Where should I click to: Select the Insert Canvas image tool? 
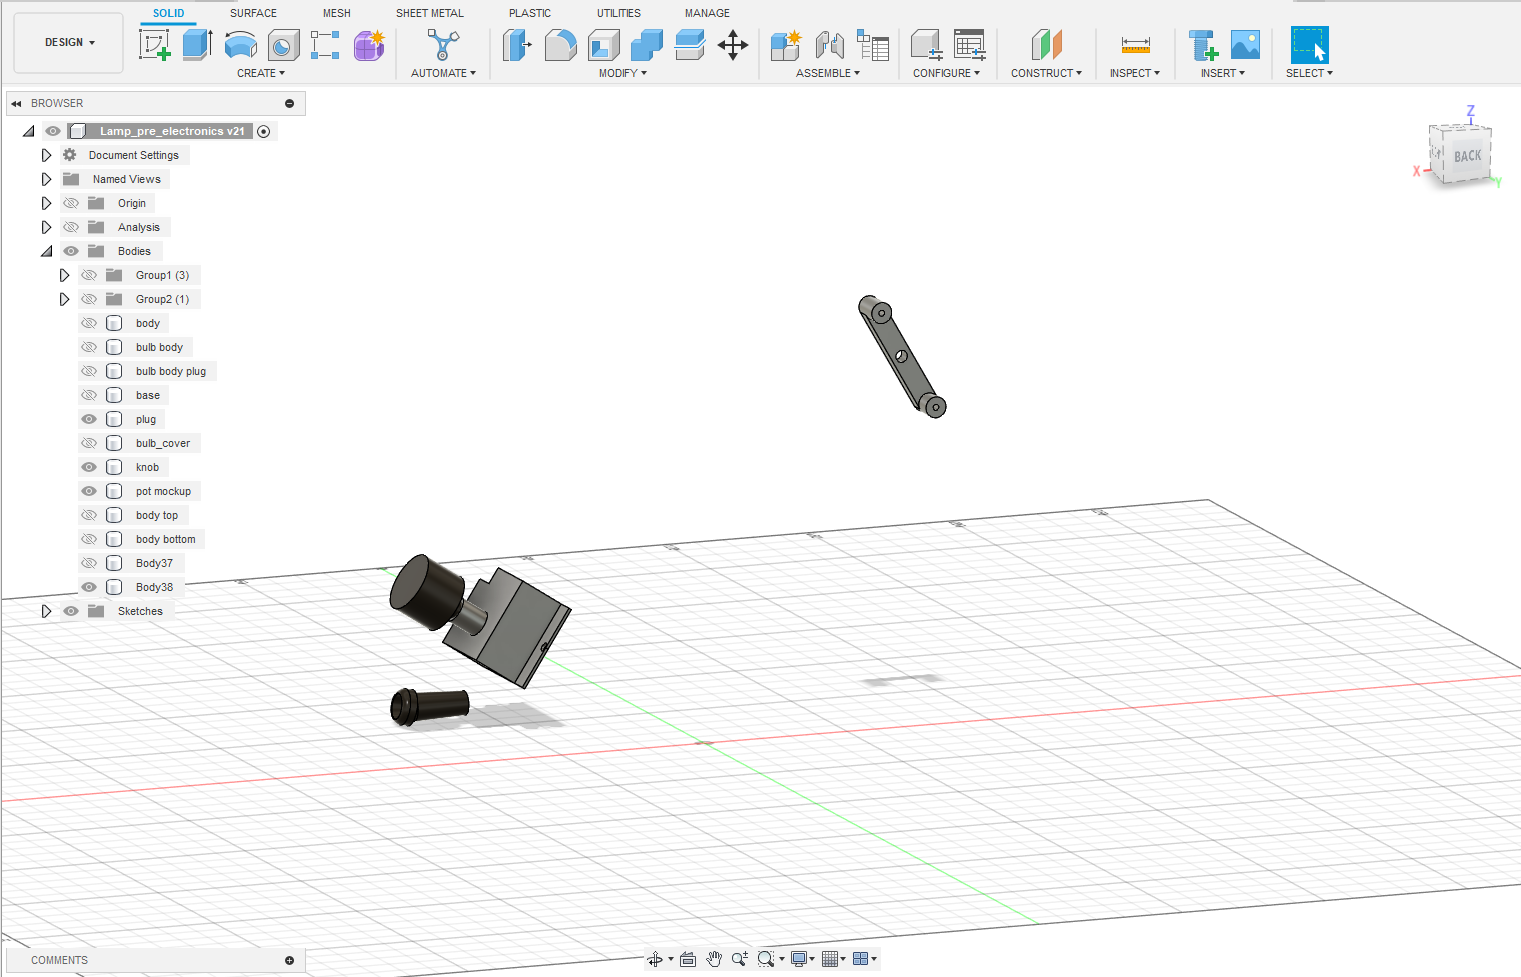pos(1245,45)
